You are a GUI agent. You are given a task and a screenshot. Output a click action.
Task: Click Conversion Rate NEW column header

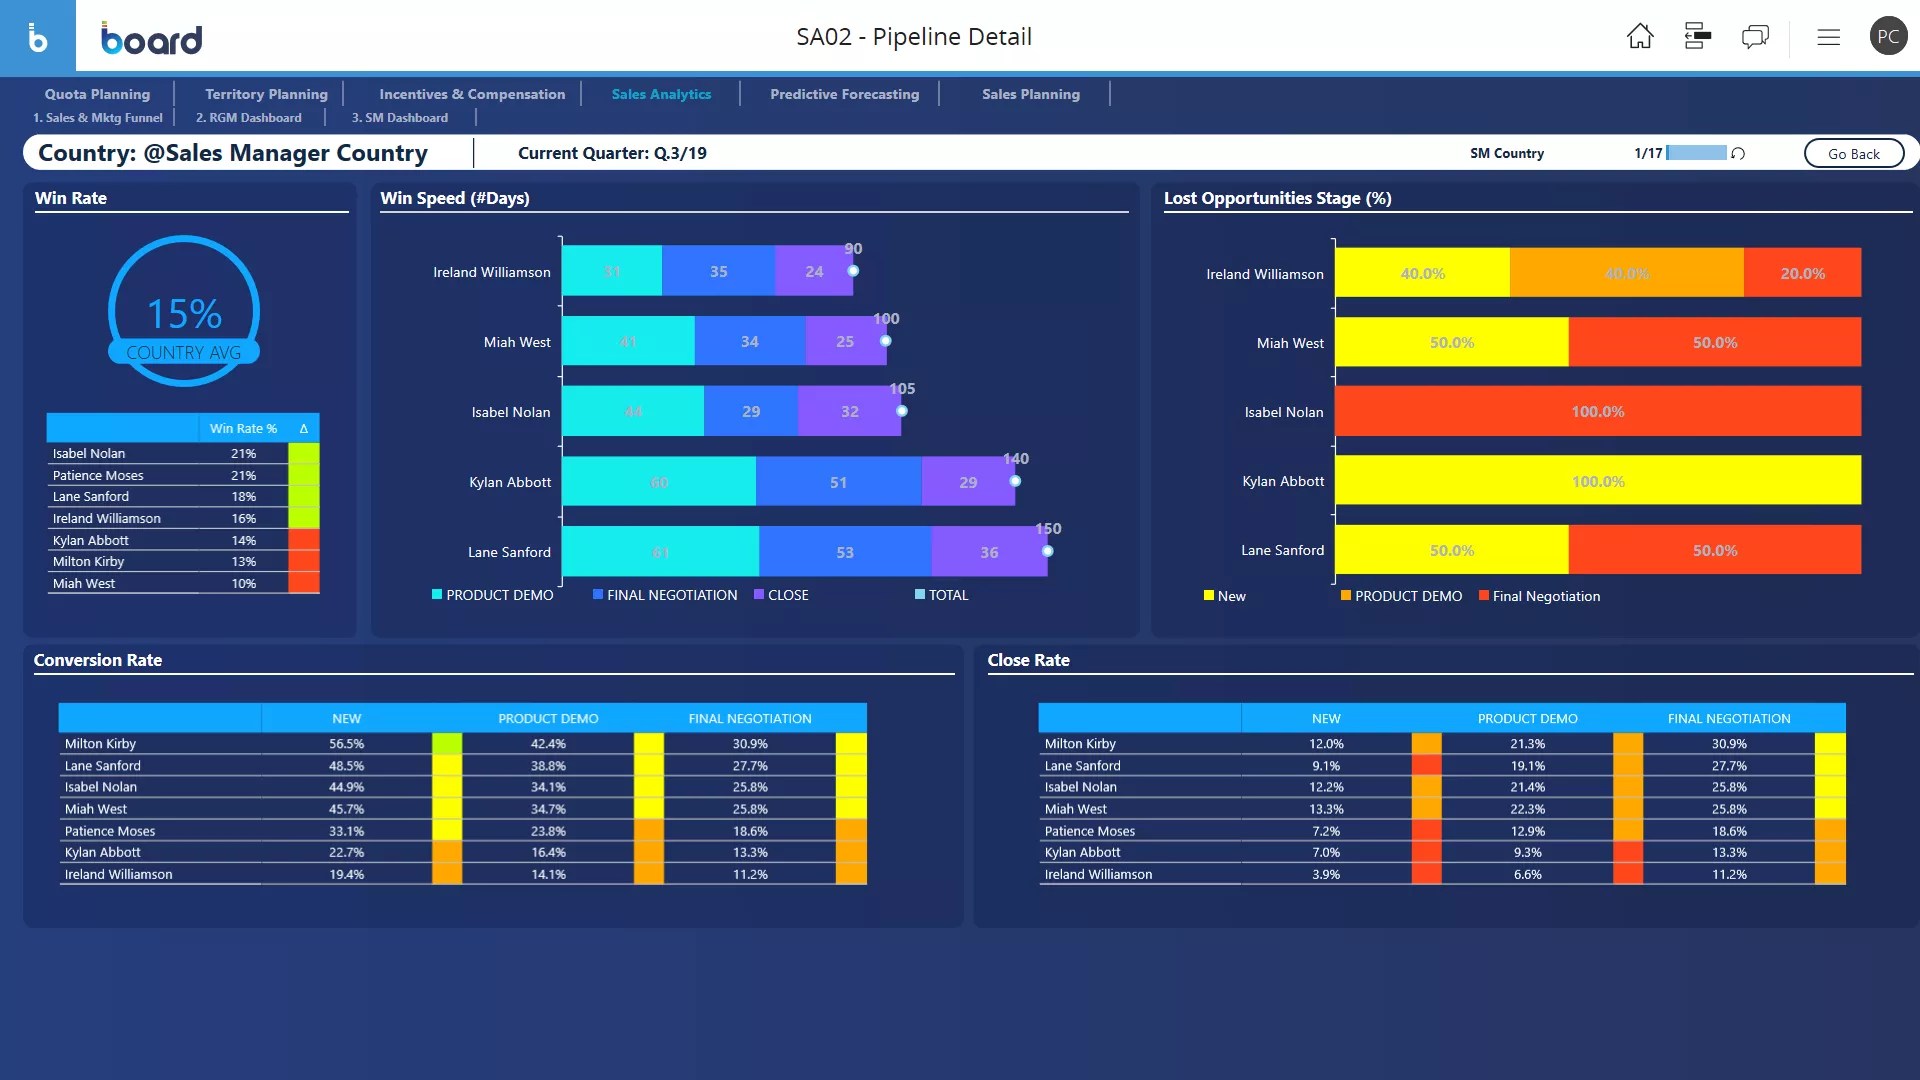(x=346, y=718)
